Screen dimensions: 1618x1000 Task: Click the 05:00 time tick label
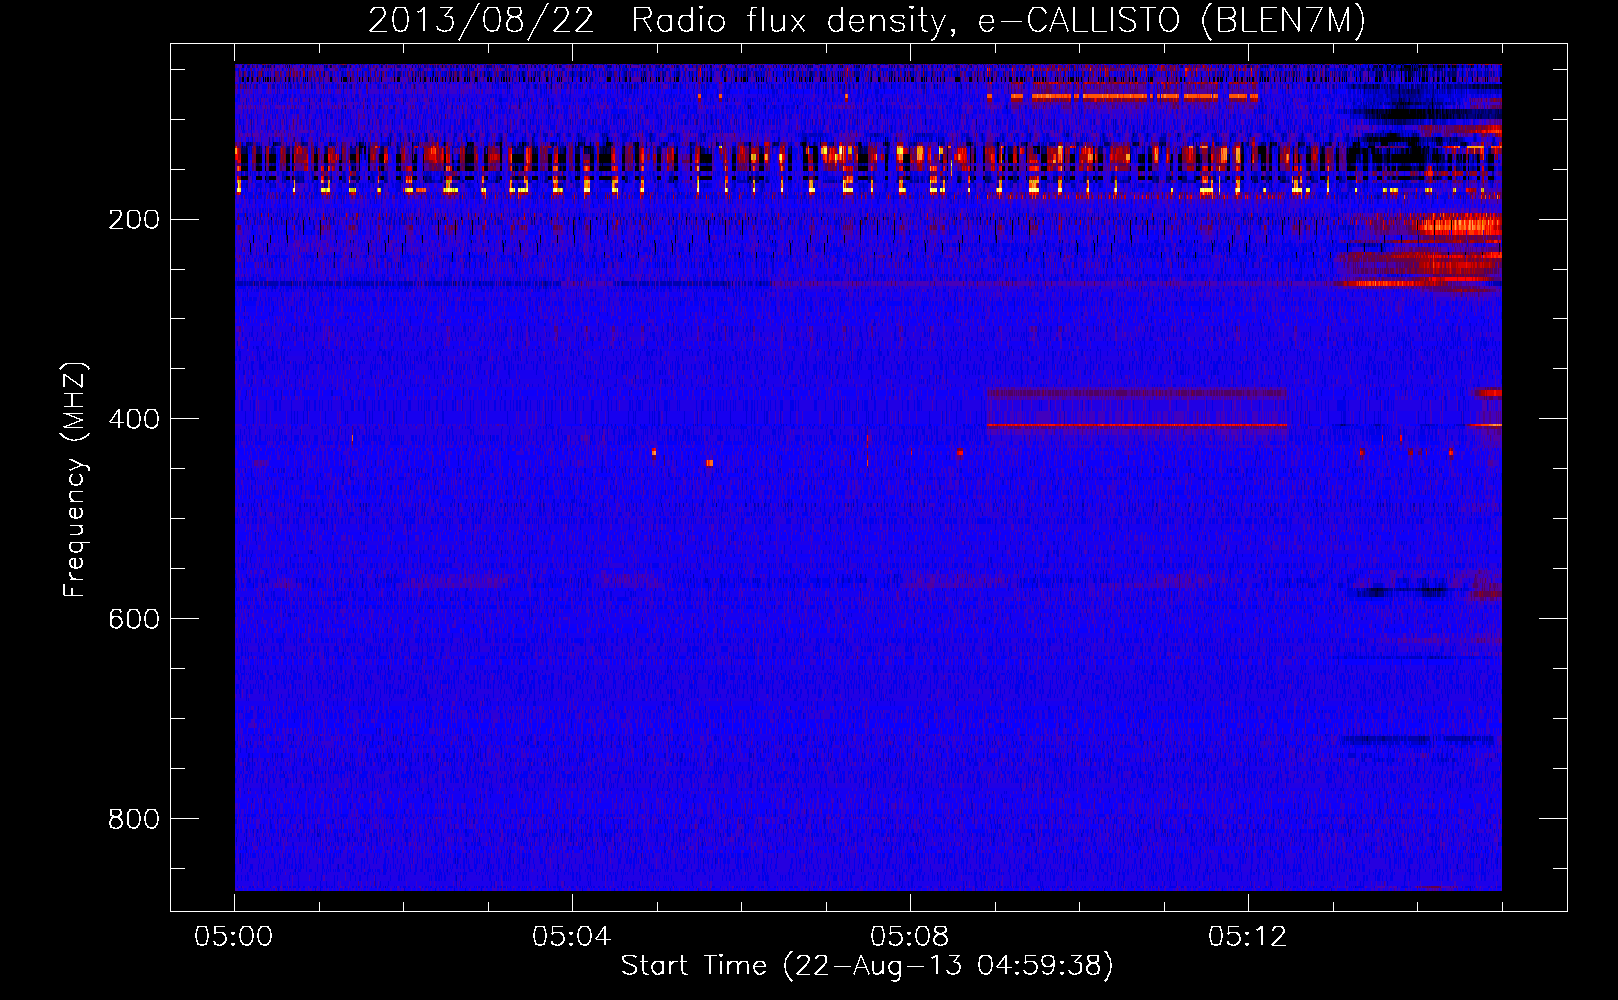pyautogui.click(x=234, y=937)
